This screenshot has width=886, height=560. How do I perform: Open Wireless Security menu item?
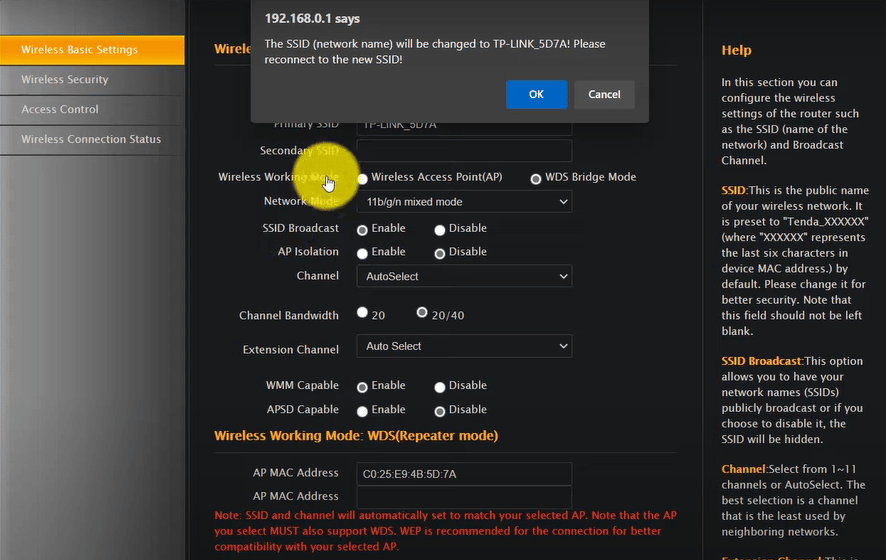(x=92, y=80)
